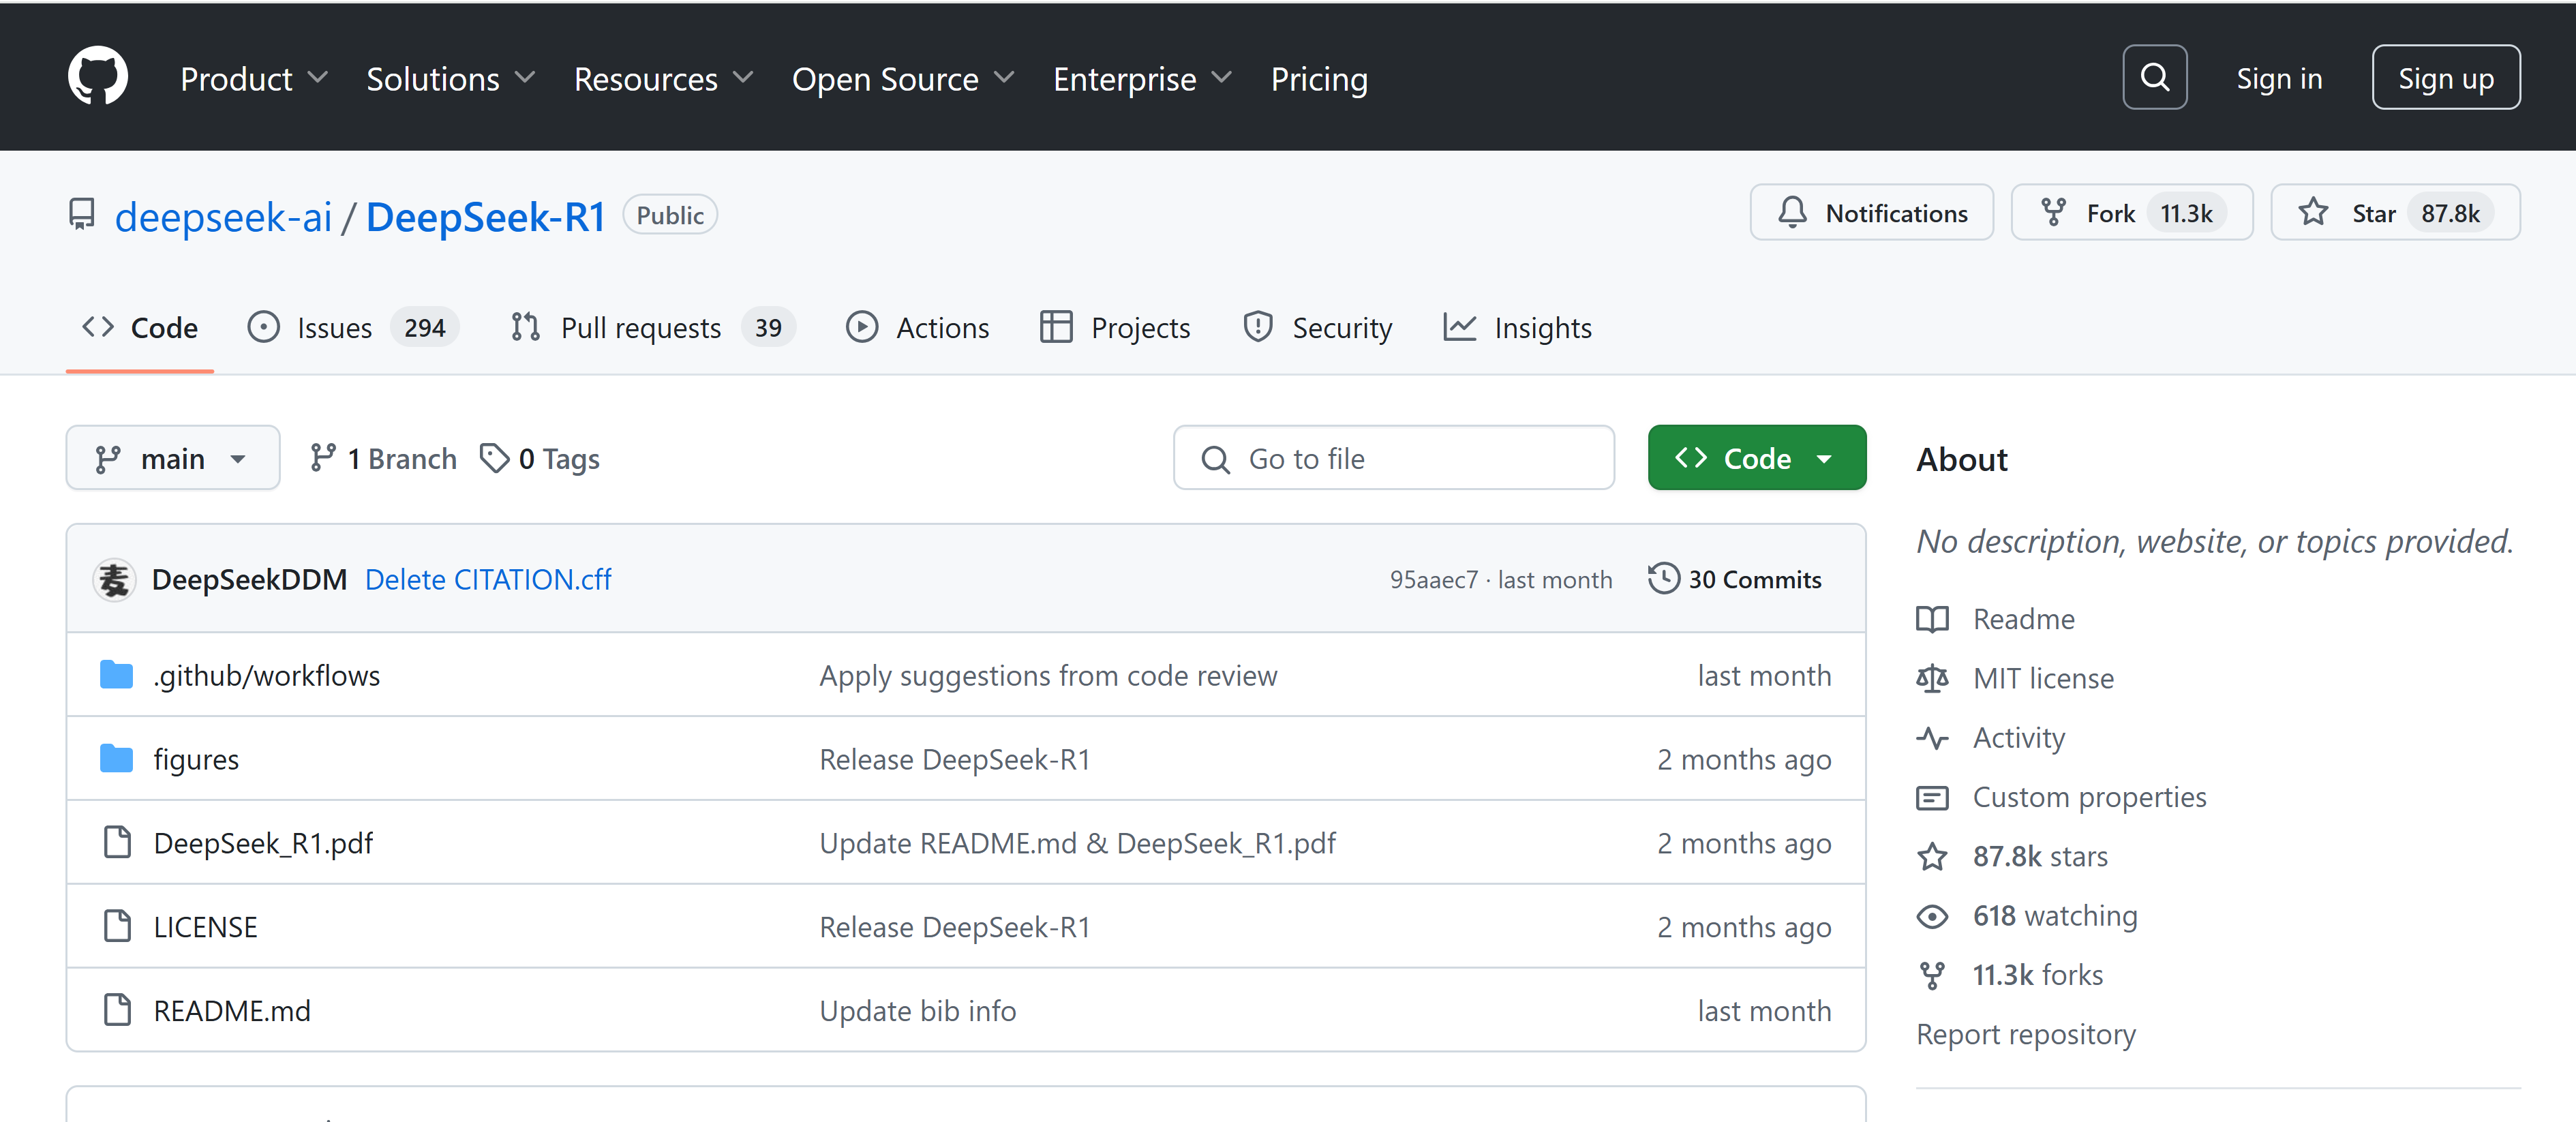Expand the main branch dropdown

click(172, 458)
